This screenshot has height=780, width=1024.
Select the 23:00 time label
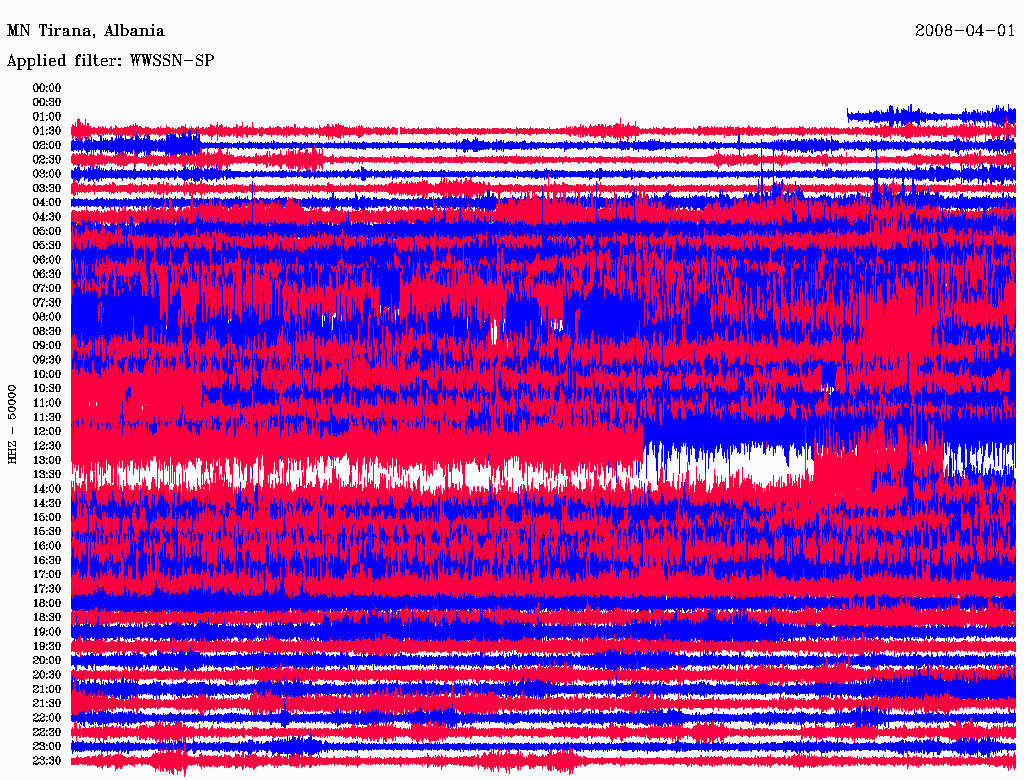tap(46, 746)
